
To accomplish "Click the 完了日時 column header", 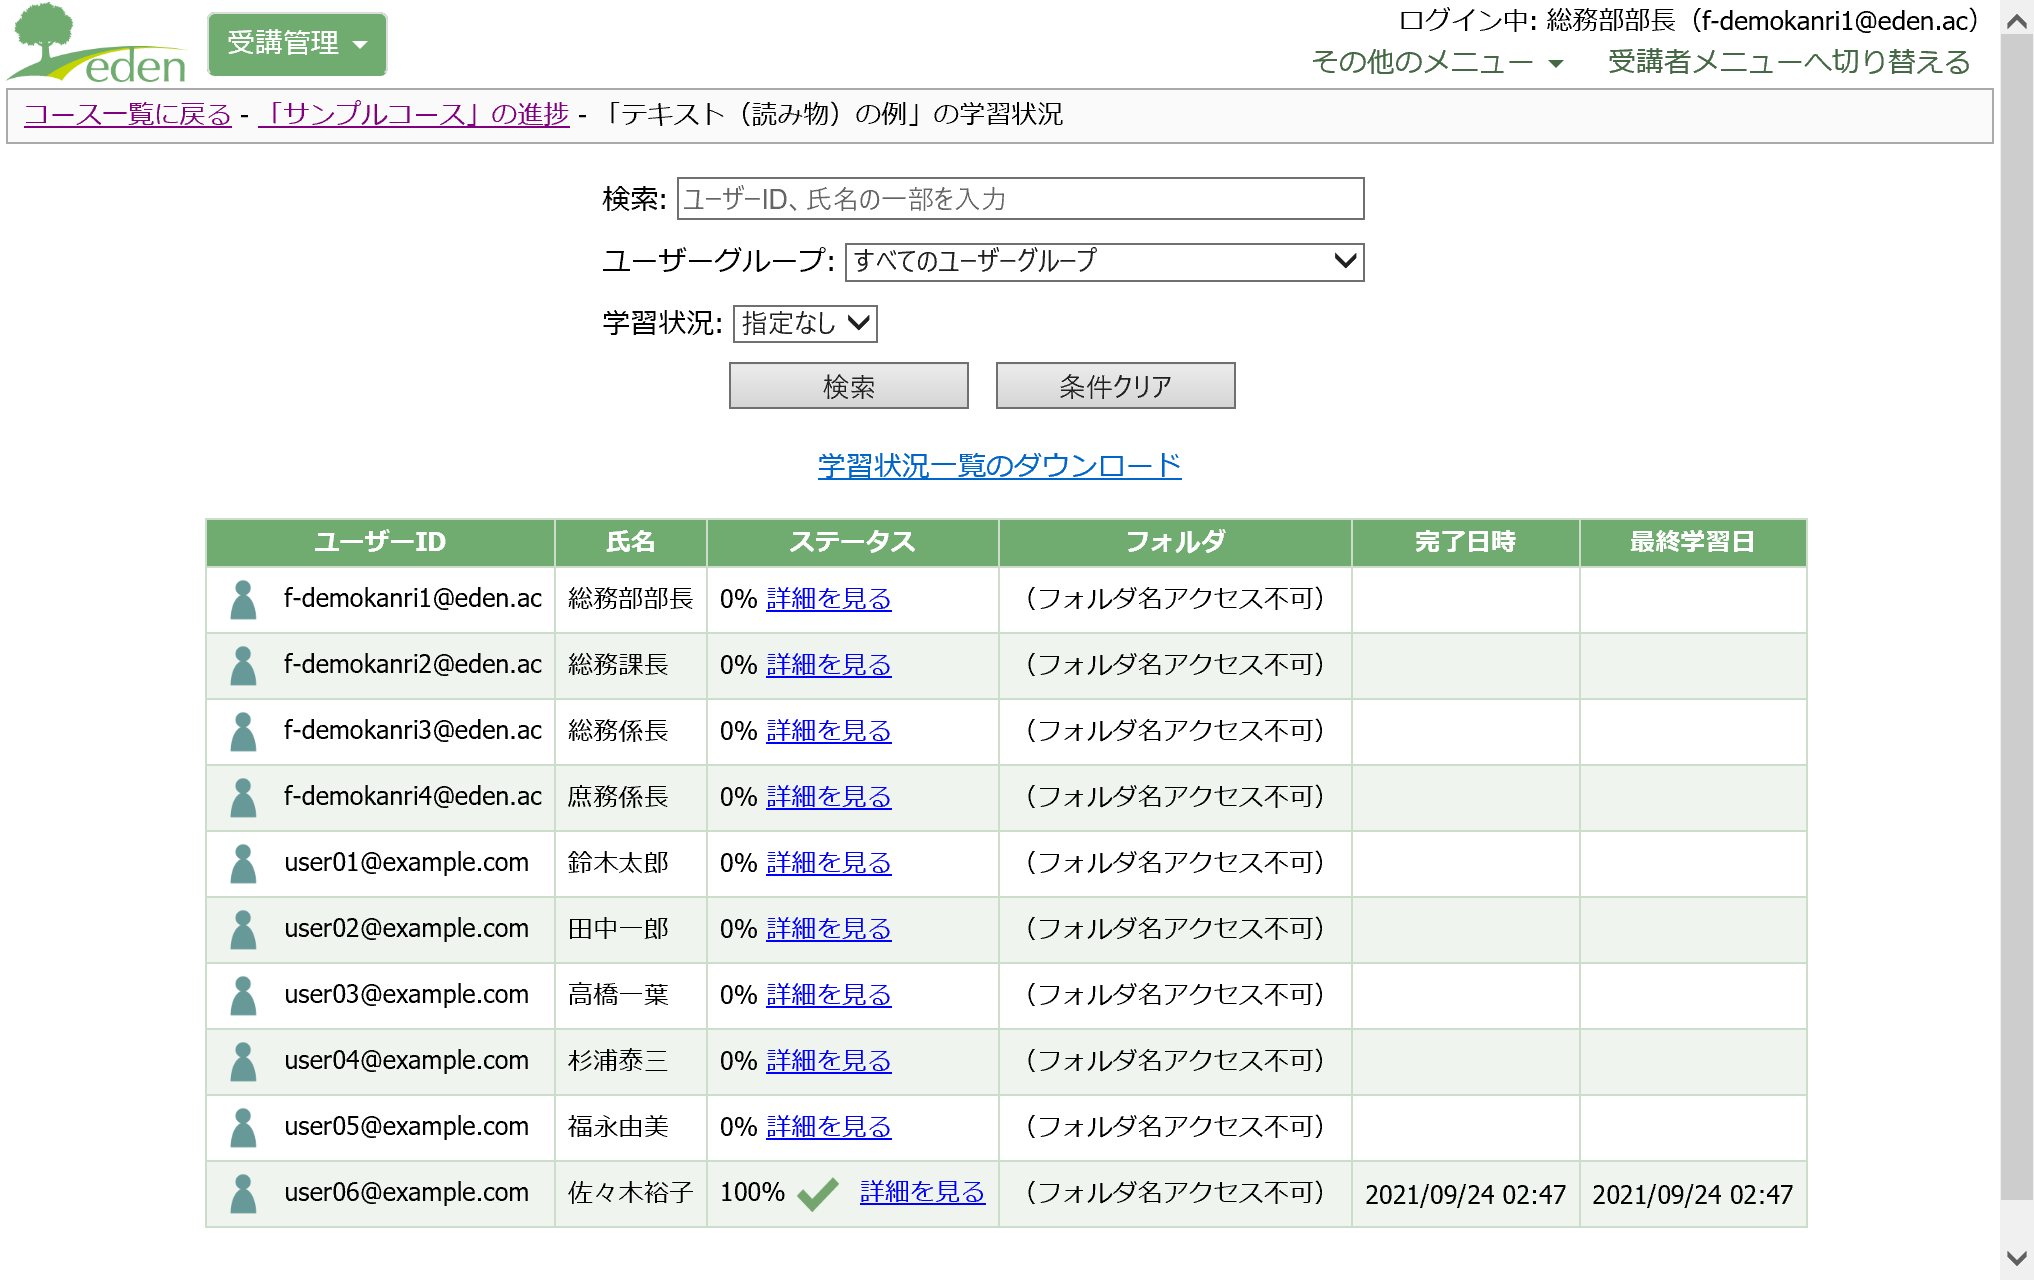I will pyautogui.click(x=1466, y=543).
